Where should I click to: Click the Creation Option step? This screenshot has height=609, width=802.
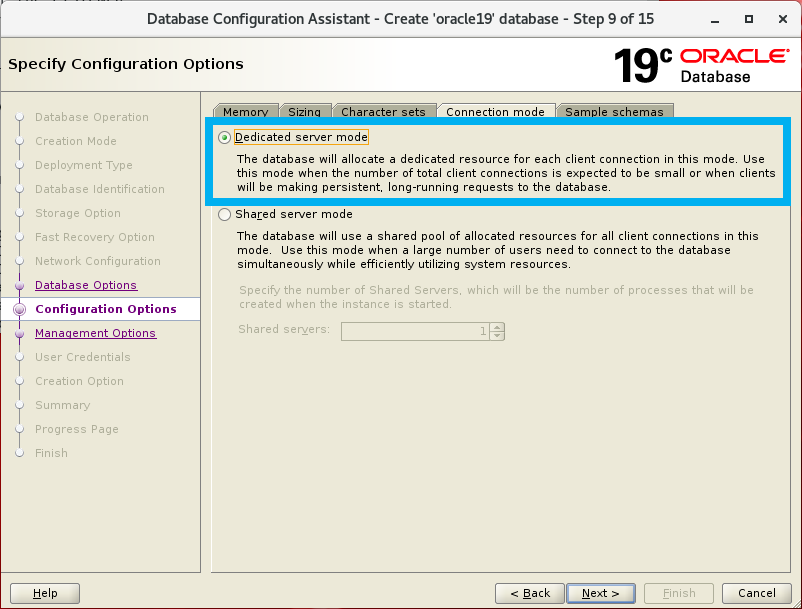pos(79,381)
